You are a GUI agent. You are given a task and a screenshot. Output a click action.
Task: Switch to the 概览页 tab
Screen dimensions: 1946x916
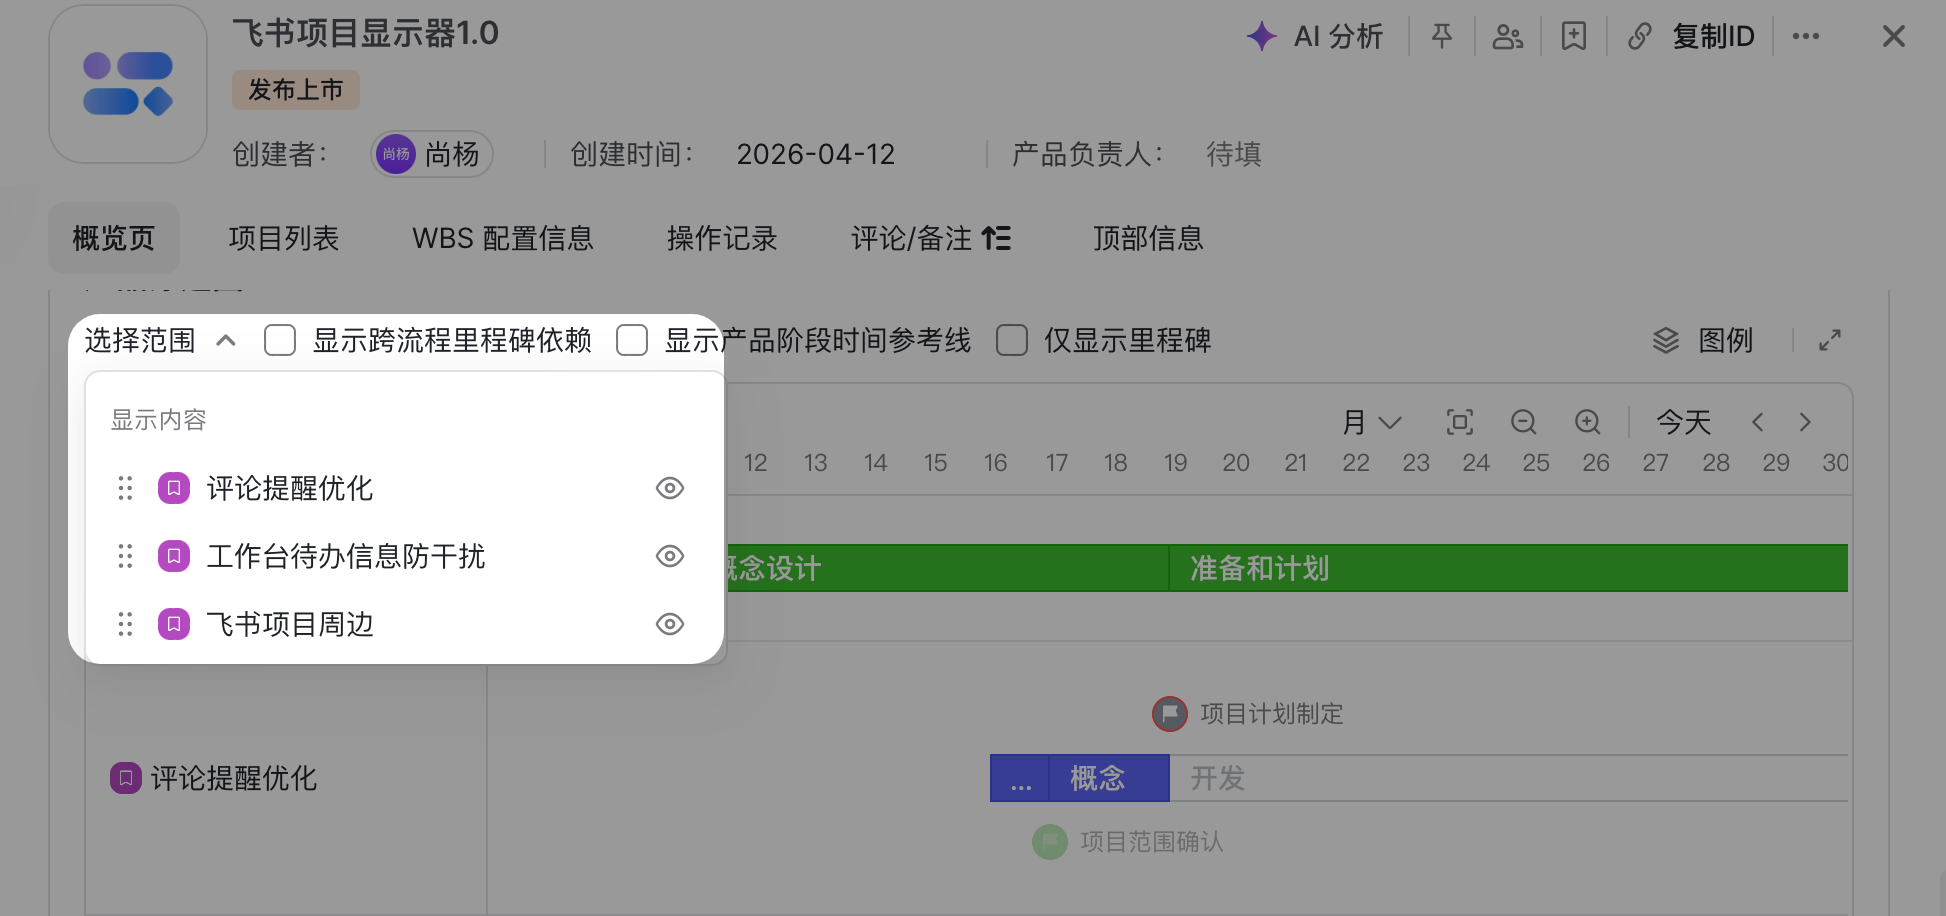[x=114, y=238]
